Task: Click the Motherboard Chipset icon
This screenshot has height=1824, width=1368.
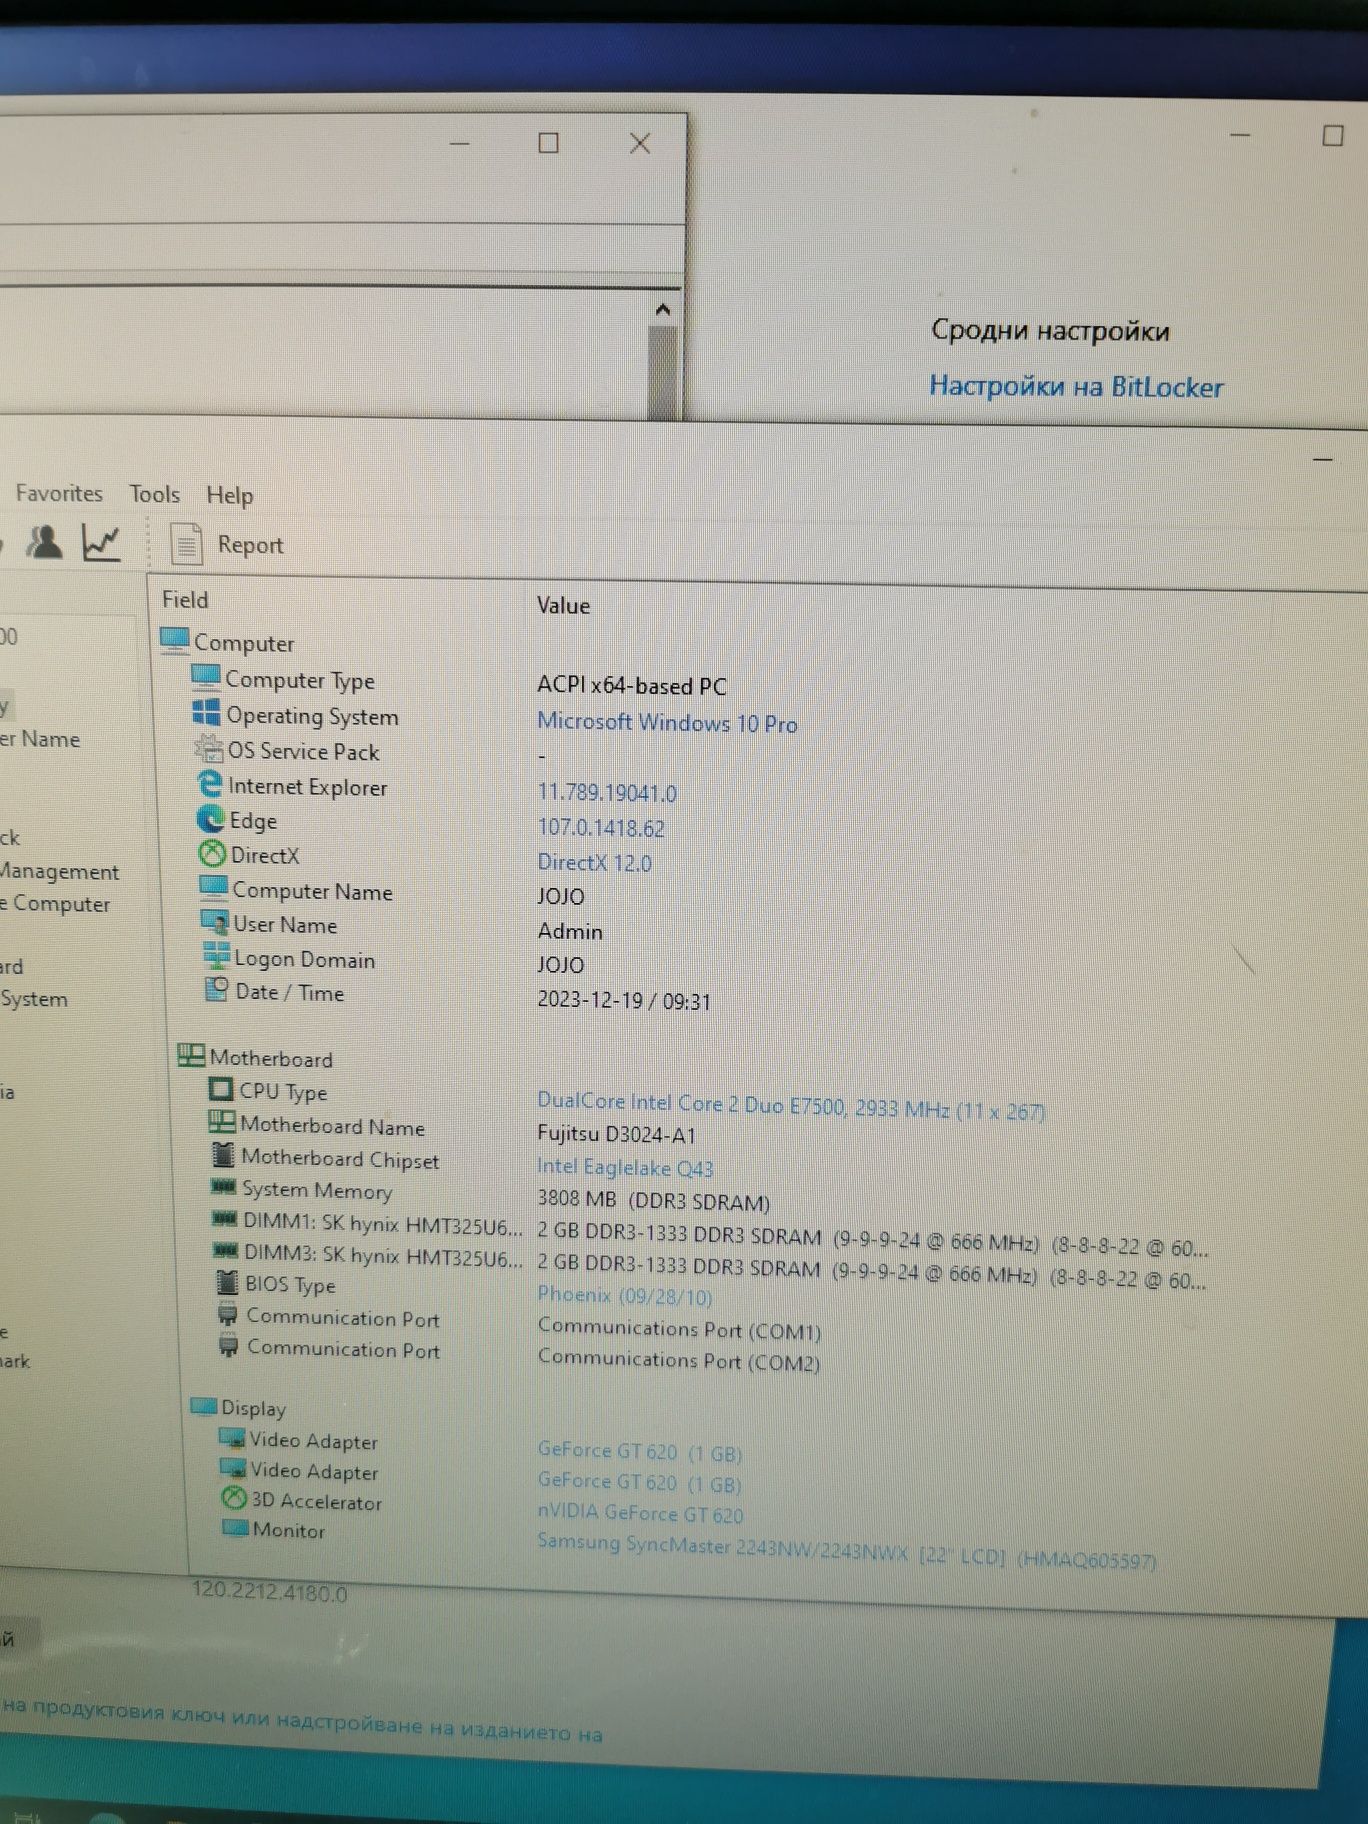Action: click(x=224, y=1155)
